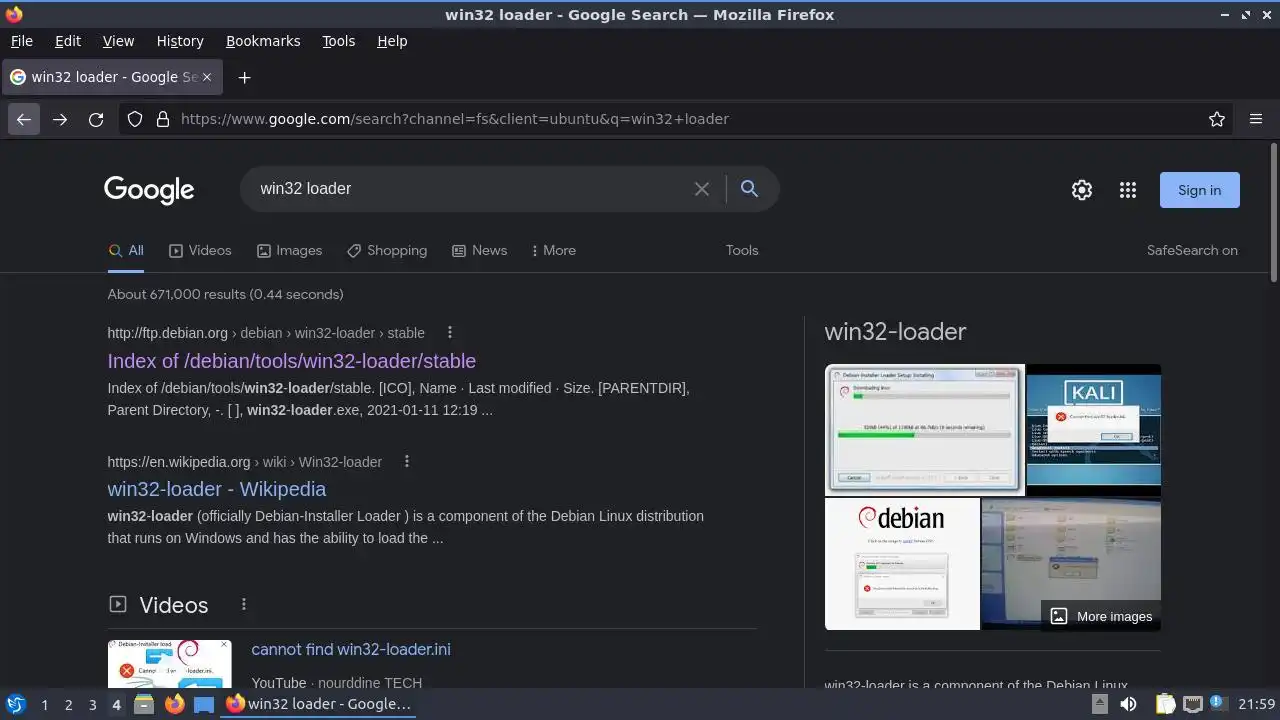Click the More images button
Image resolution: width=1280 pixels, height=720 pixels.
click(x=1101, y=616)
